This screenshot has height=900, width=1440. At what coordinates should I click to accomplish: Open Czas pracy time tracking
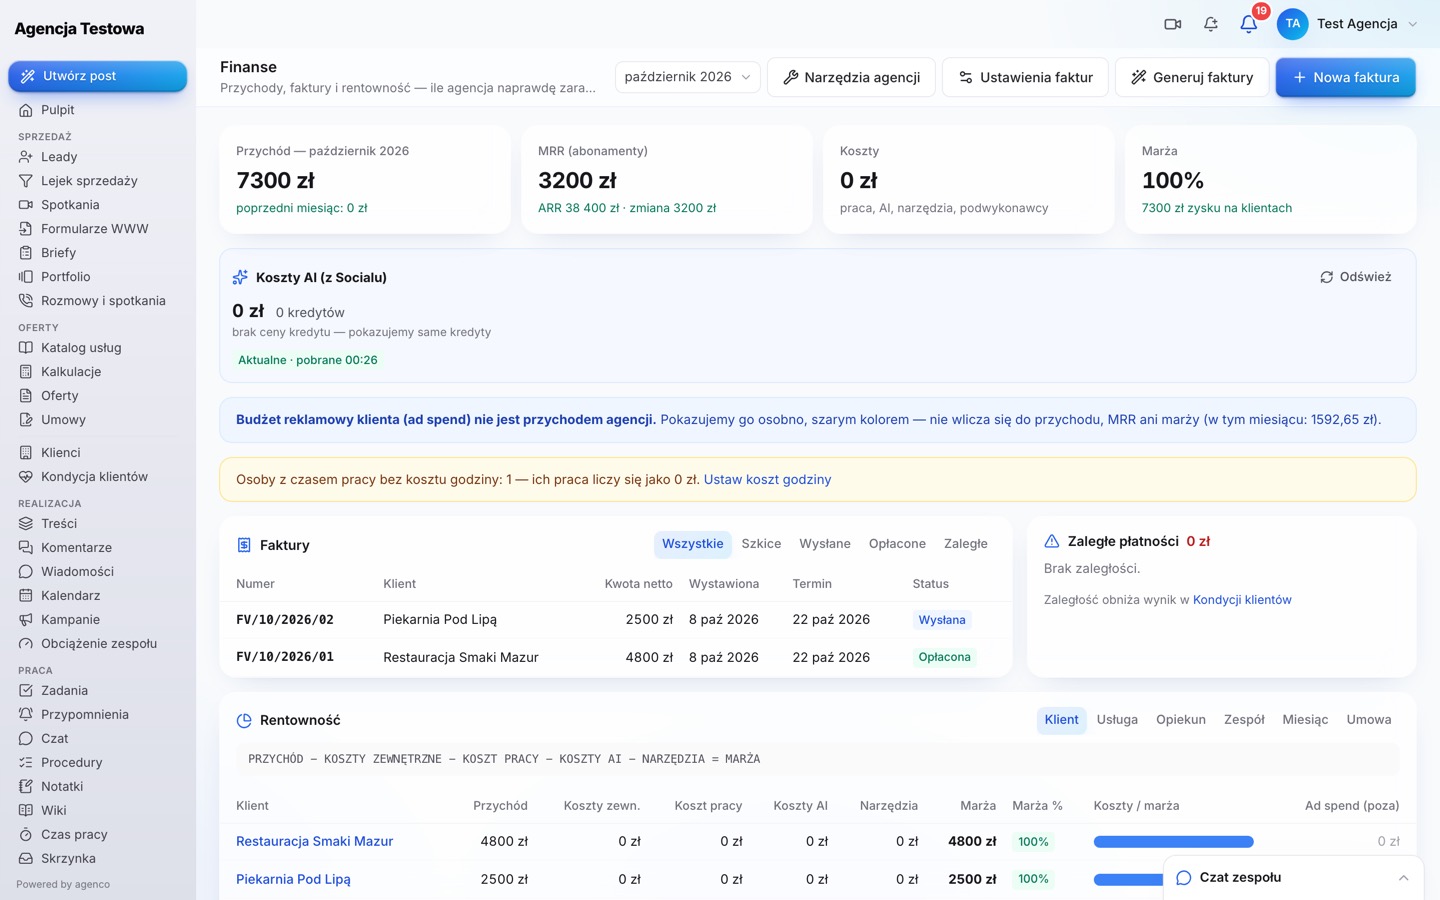tap(98, 835)
